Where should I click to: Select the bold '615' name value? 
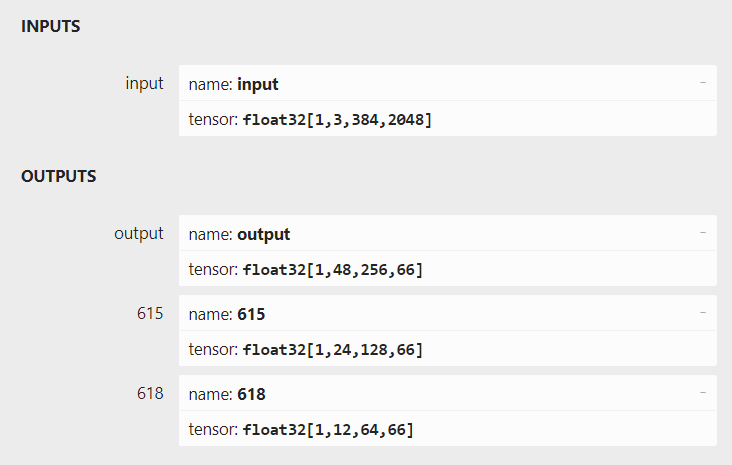click(x=251, y=314)
